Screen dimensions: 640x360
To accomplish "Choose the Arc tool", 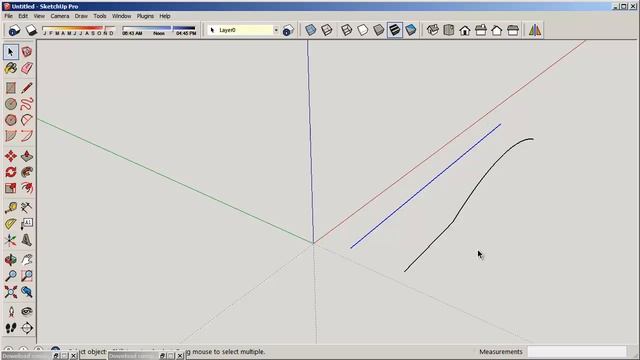I will click(x=27, y=120).
